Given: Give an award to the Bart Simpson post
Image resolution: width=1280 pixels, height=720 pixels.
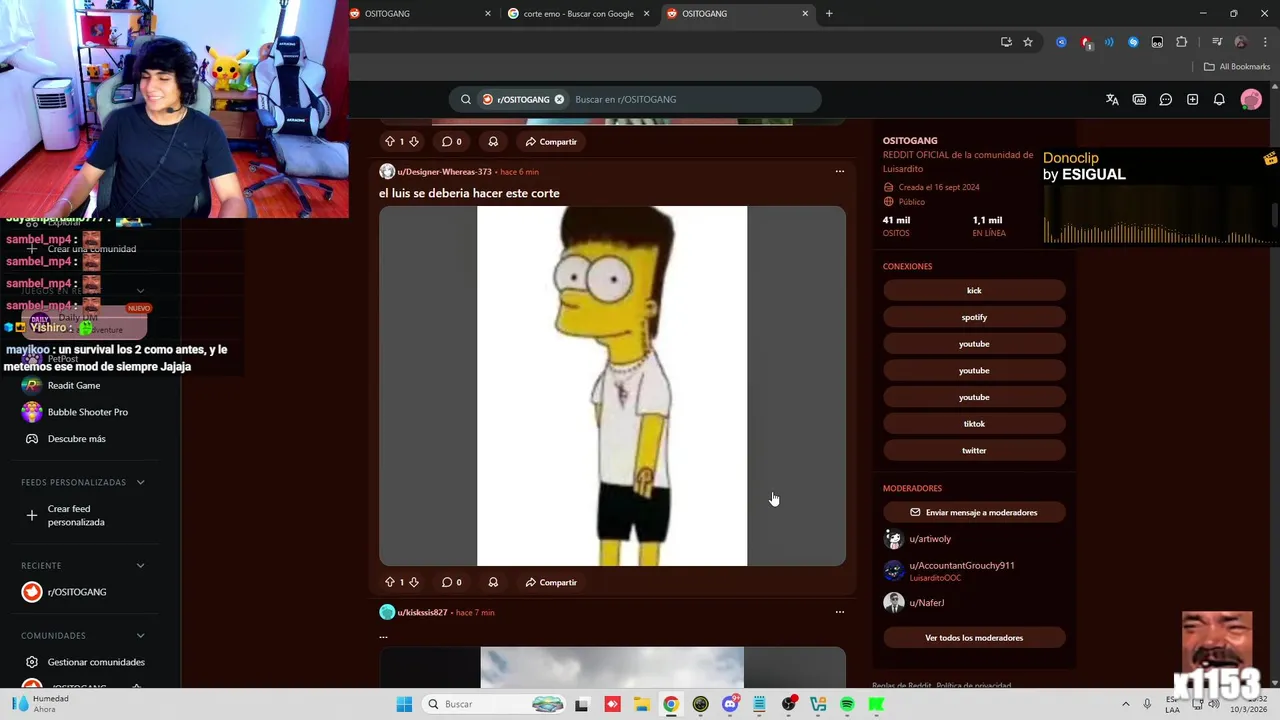Looking at the screenshot, I should [x=493, y=582].
